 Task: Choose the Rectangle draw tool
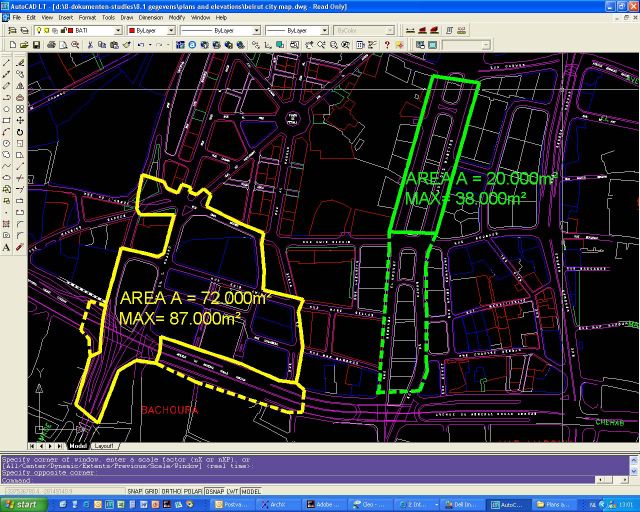(7, 120)
